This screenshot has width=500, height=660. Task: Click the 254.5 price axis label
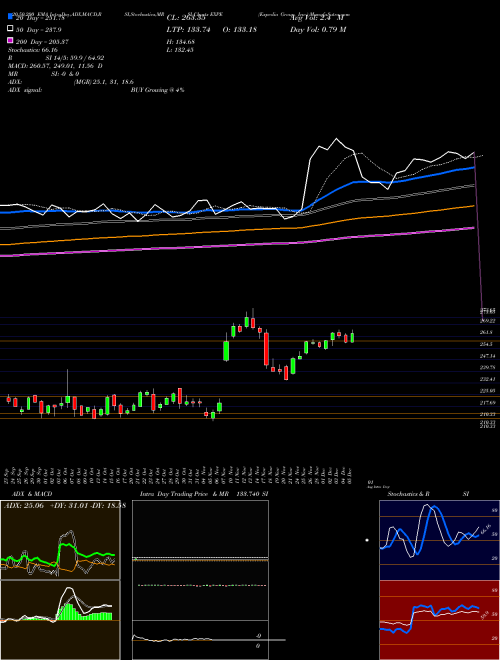pos(487,344)
